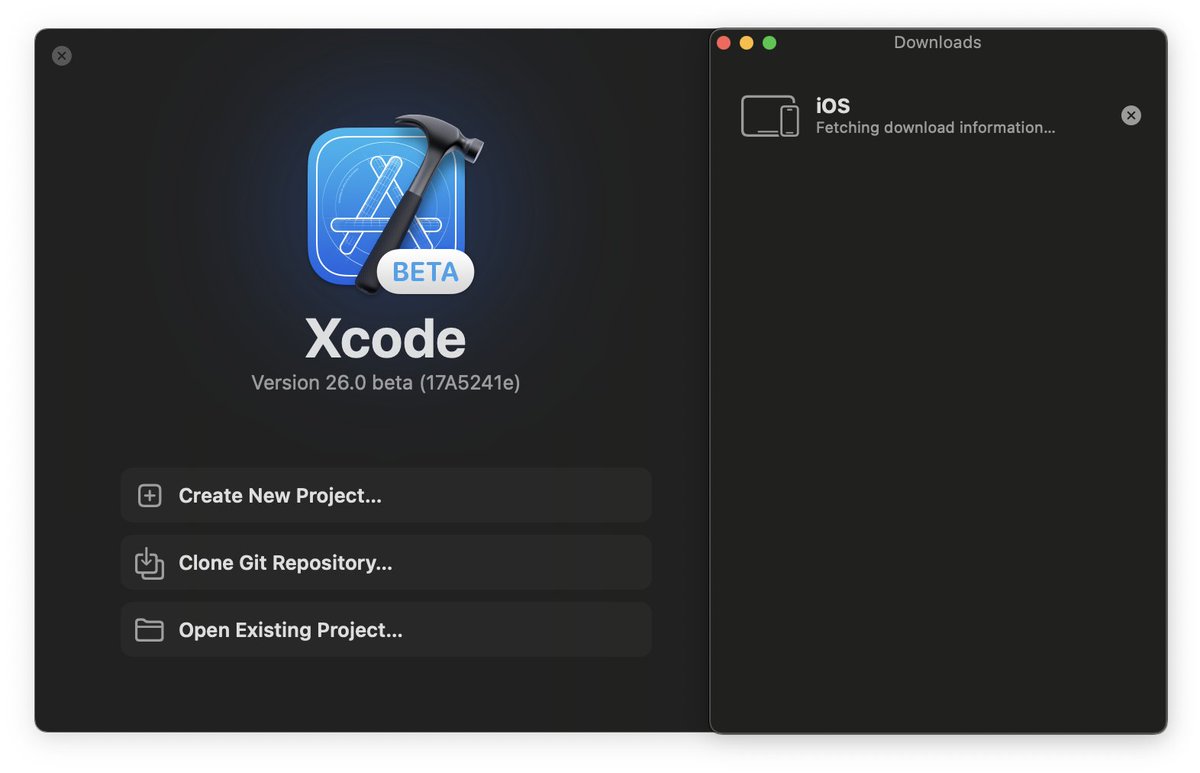Viewport: 1200px width, 773px height.
Task: Cancel the iOS download with its x icon
Action: pos(1131,115)
